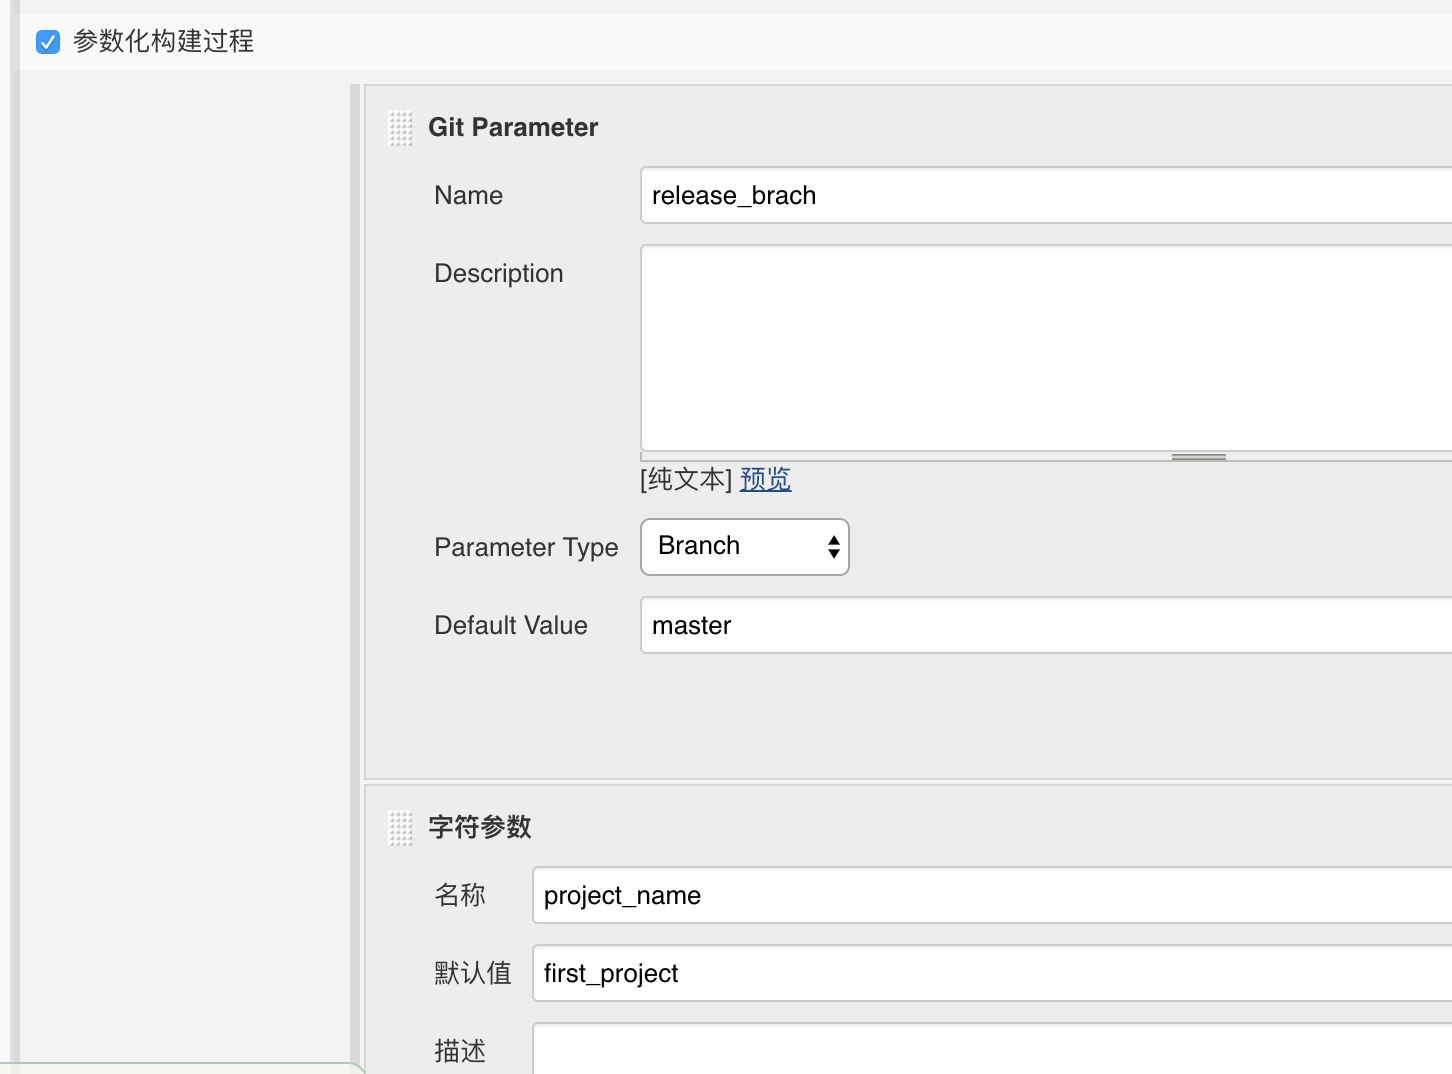This screenshot has width=1452, height=1074.
Task: Uncheck the 参数化构建过程 checkbox
Action: point(48,42)
